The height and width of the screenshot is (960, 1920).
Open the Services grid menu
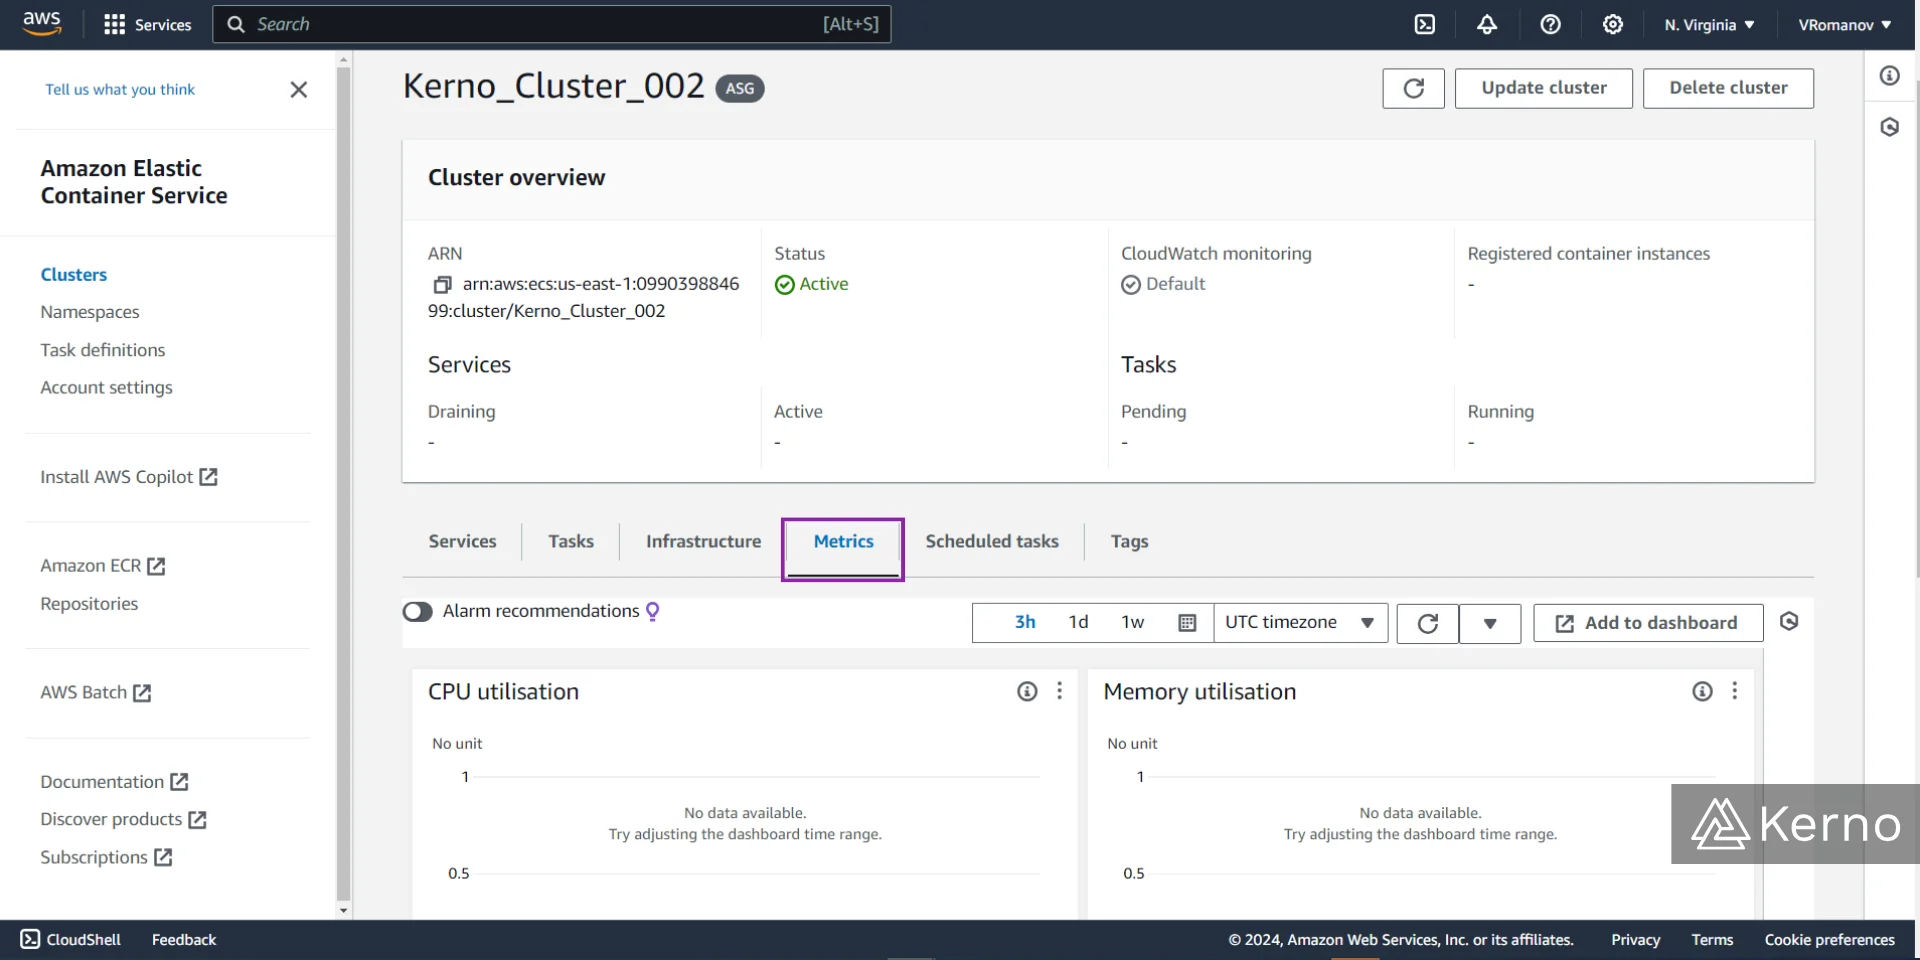[147, 24]
